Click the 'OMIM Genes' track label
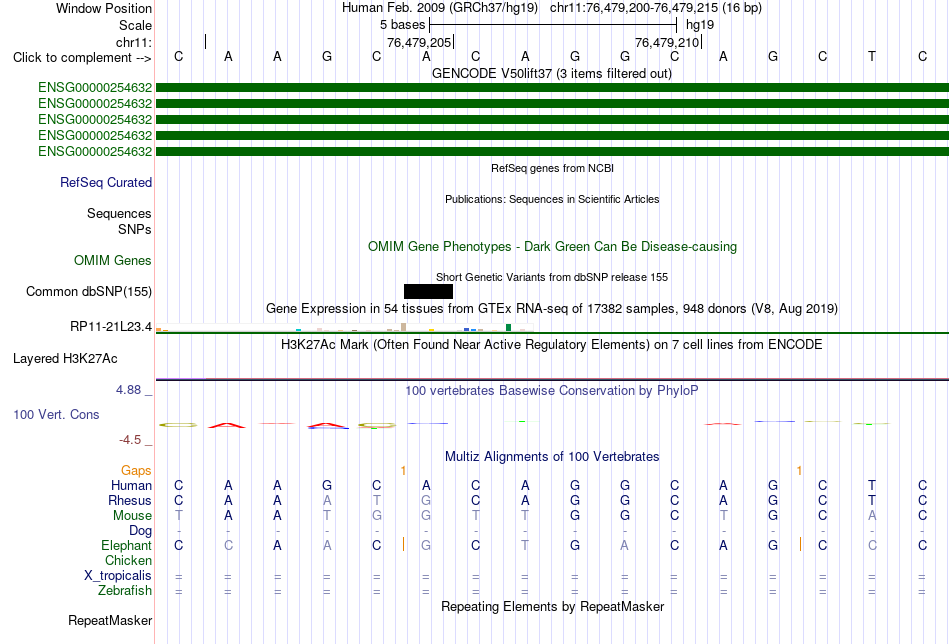 (x=113, y=261)
